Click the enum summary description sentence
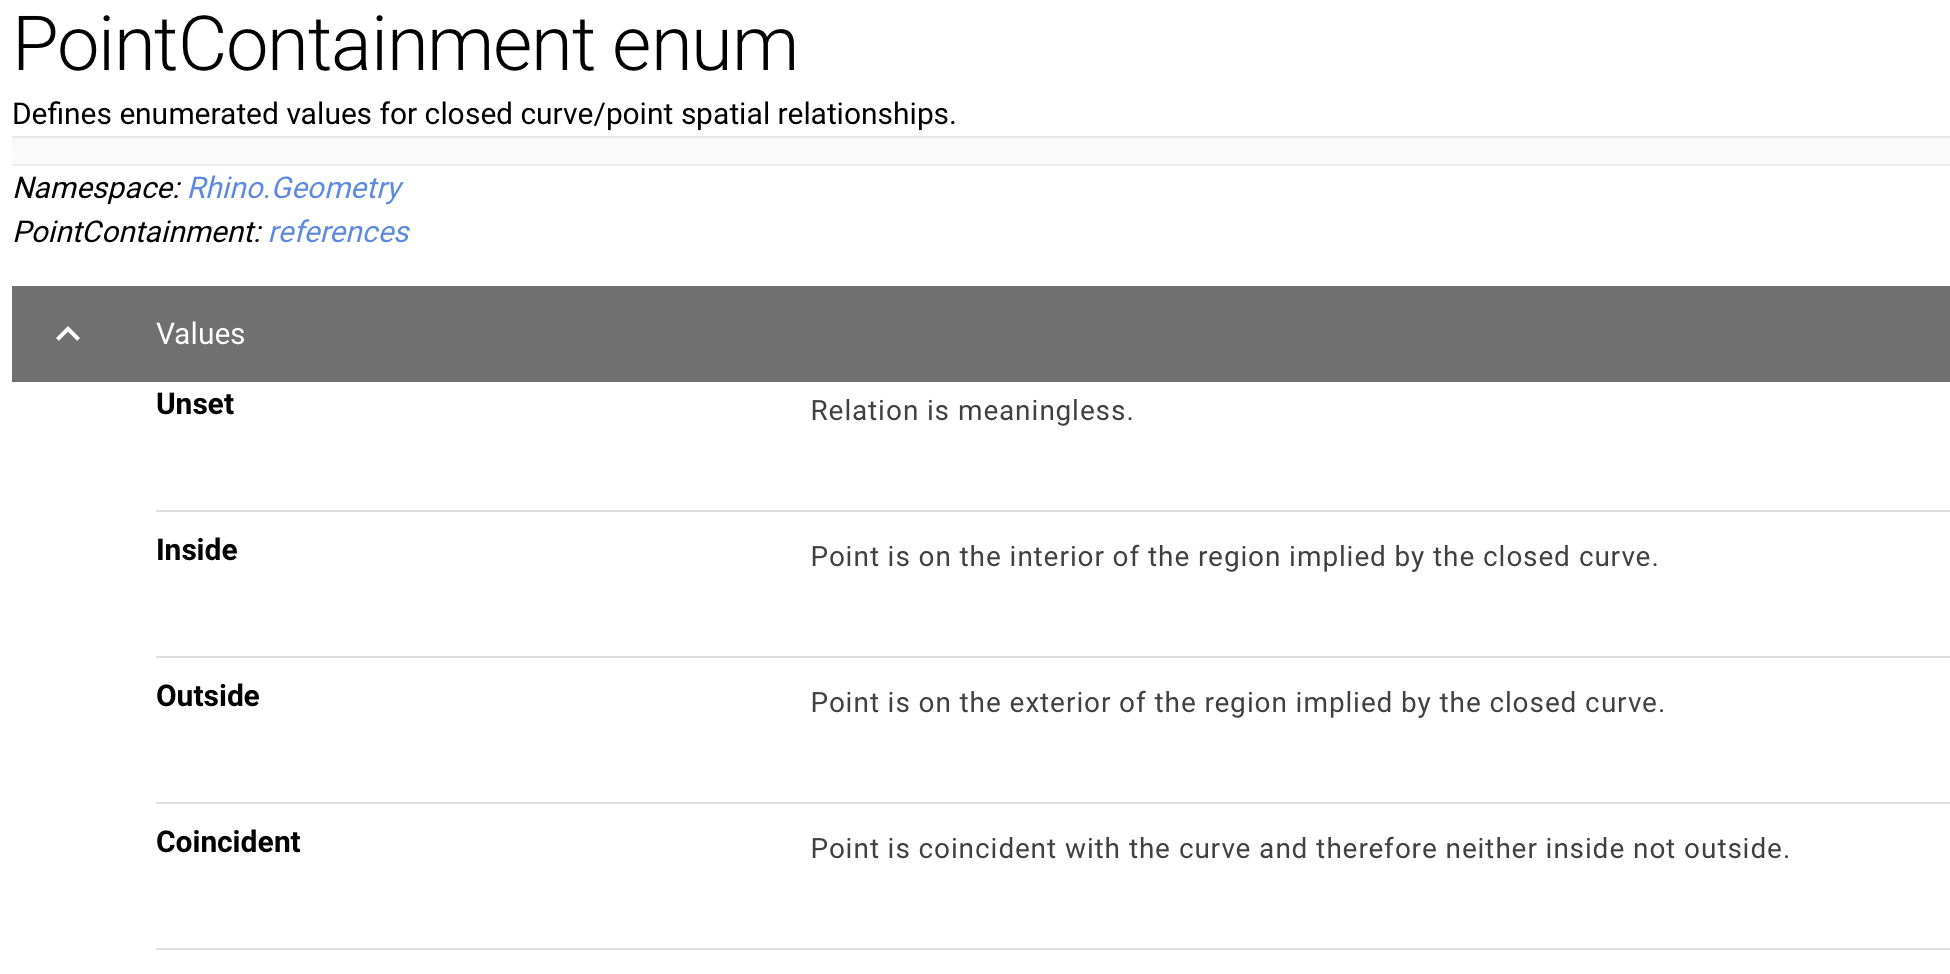Image resolution: width=1950 pixels, height=974 pixels. coord(484,114)
